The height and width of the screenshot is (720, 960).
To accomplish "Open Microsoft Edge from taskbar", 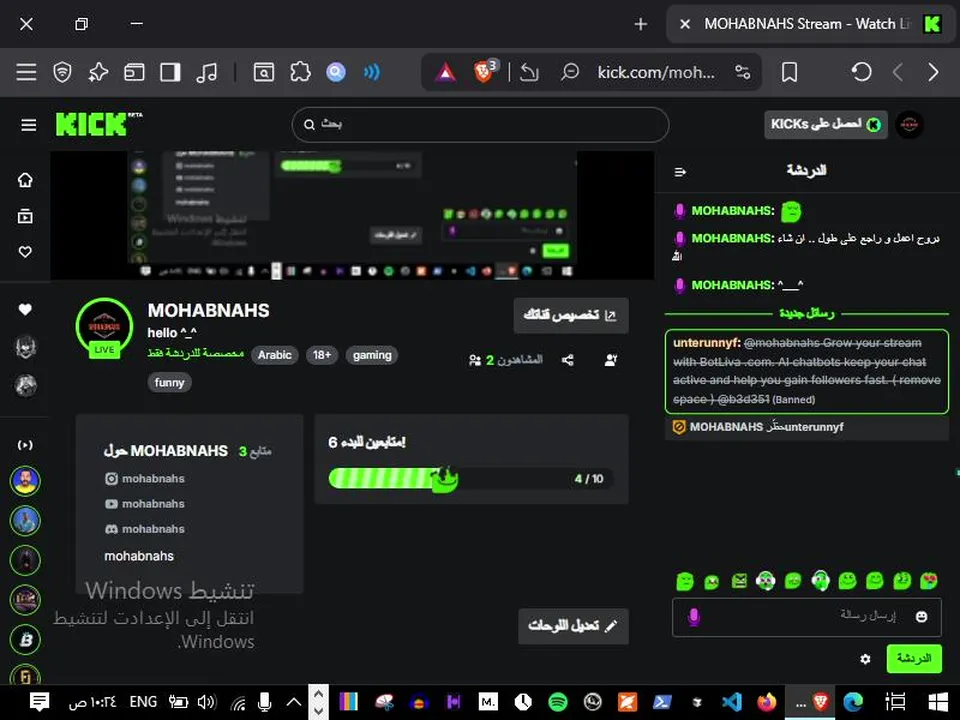I will [x=853, y=702].
